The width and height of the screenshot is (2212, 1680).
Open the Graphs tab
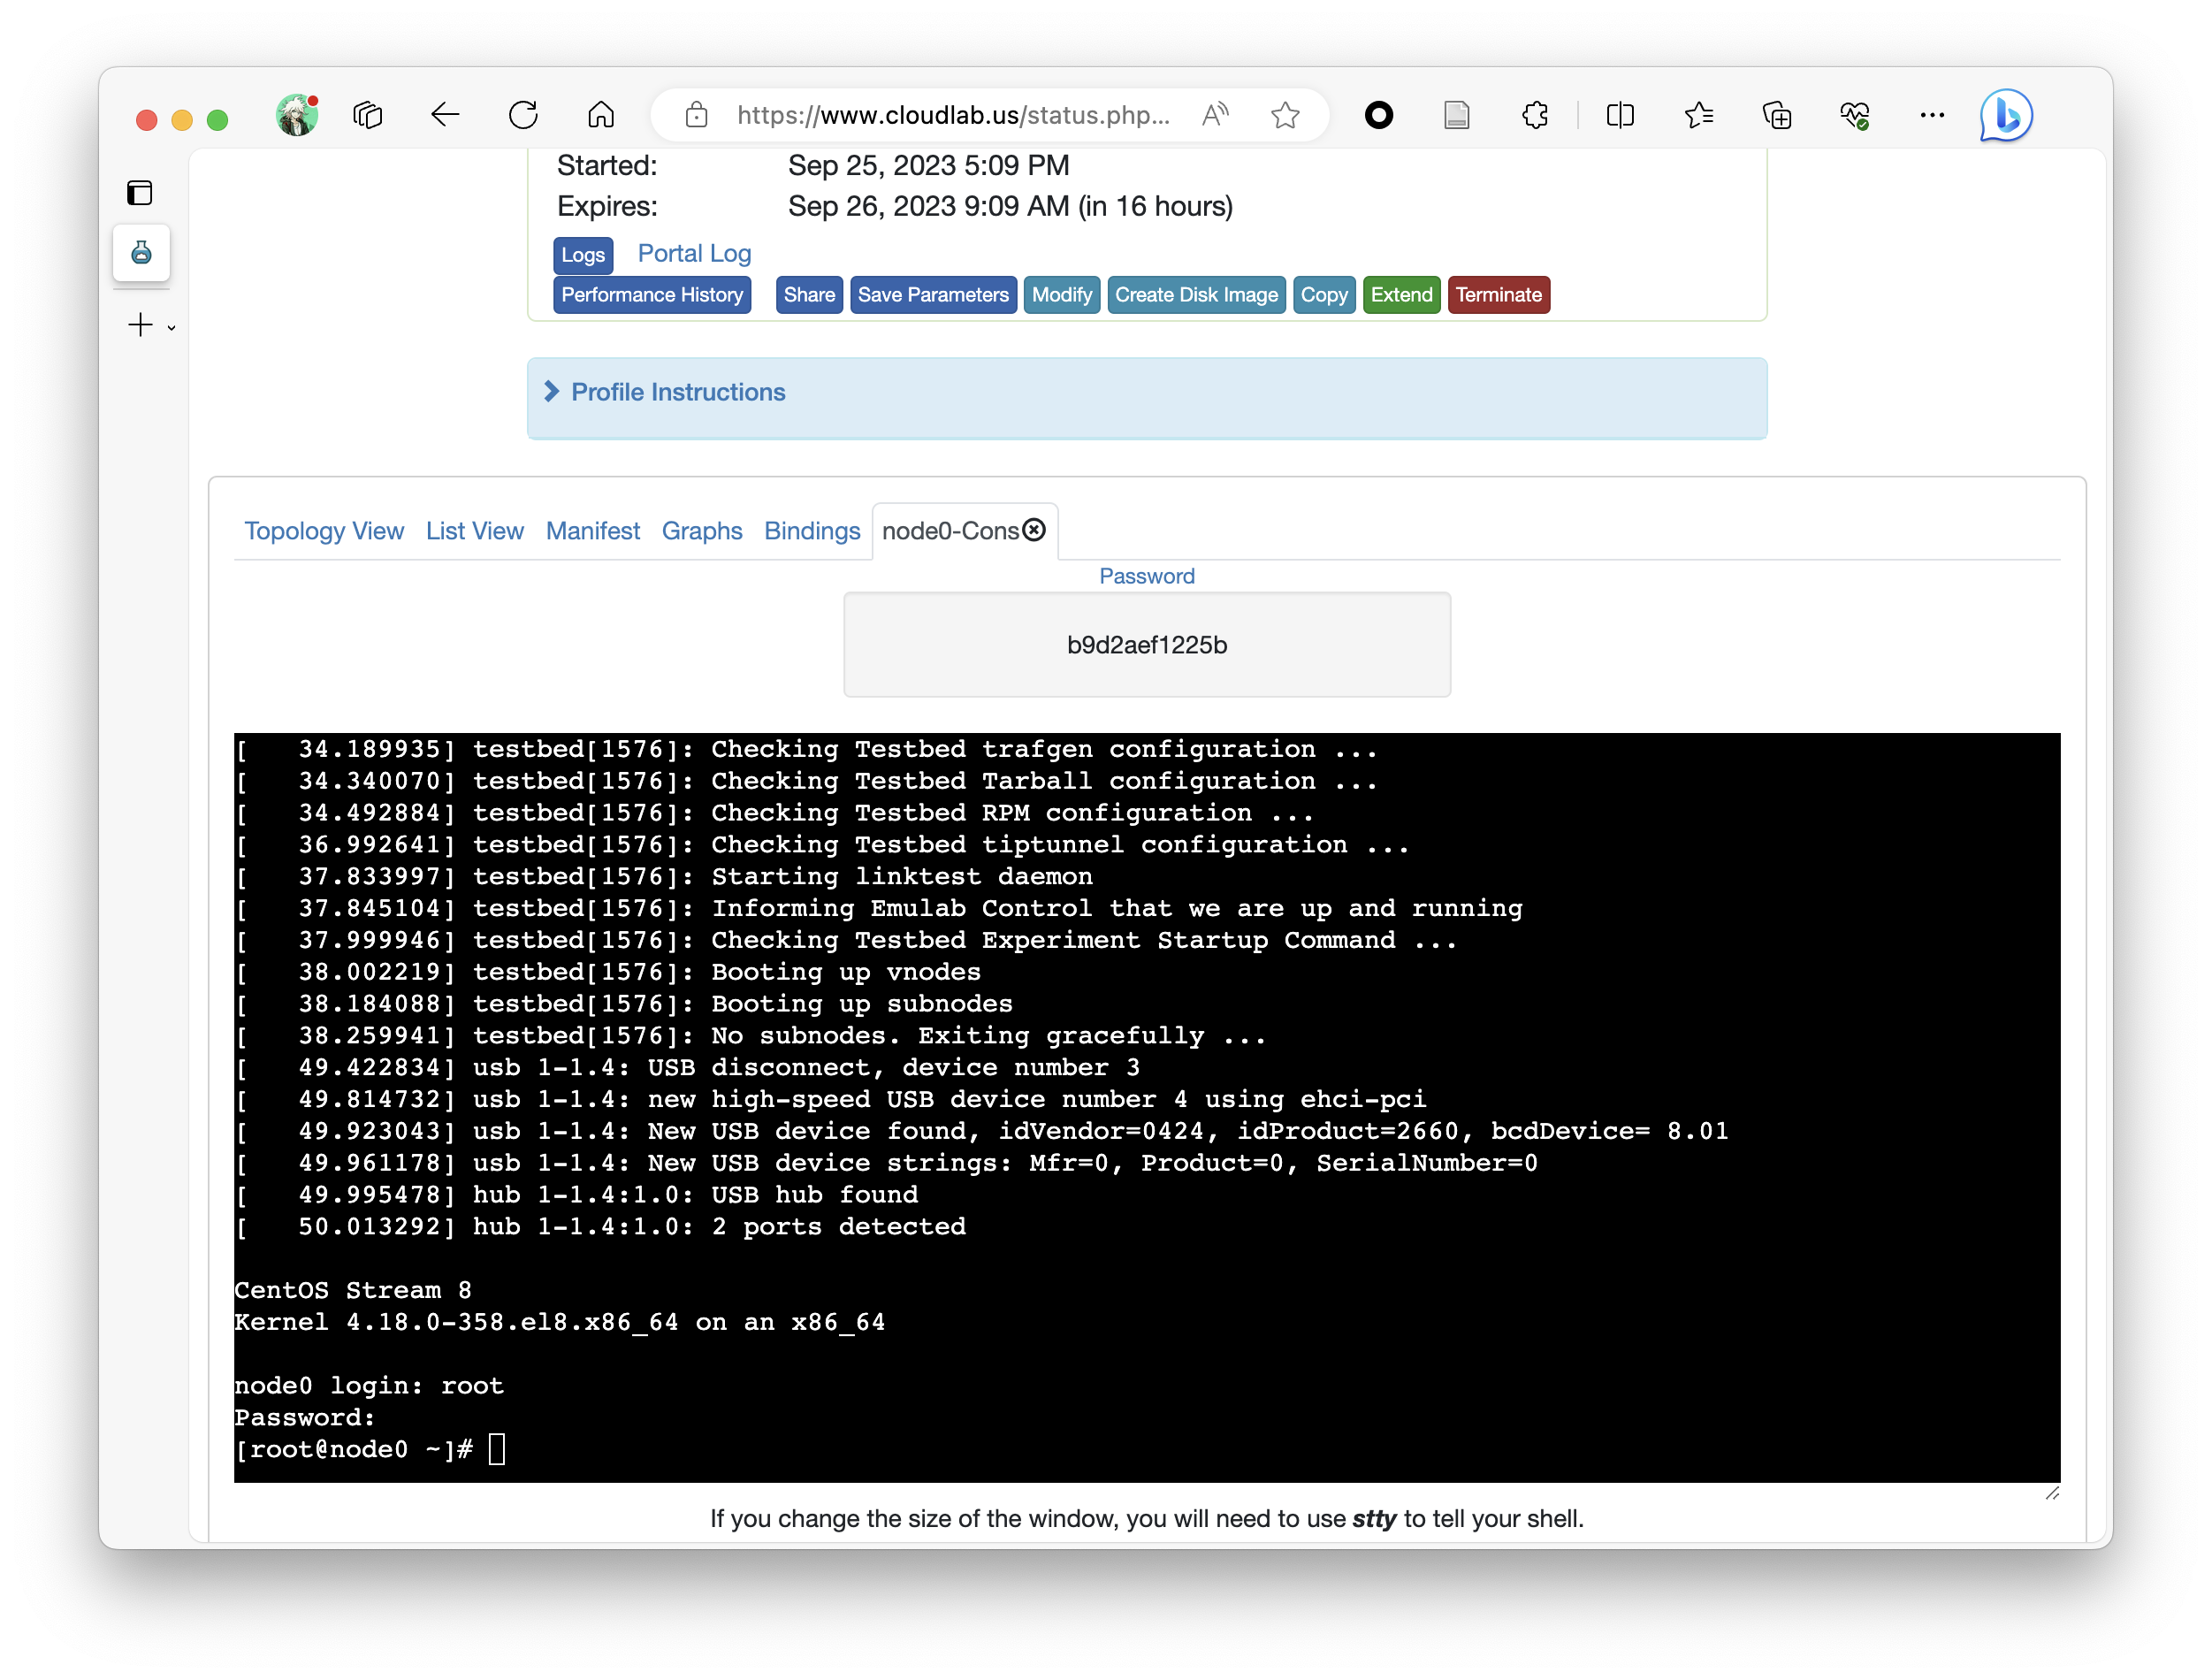[702, 531]
